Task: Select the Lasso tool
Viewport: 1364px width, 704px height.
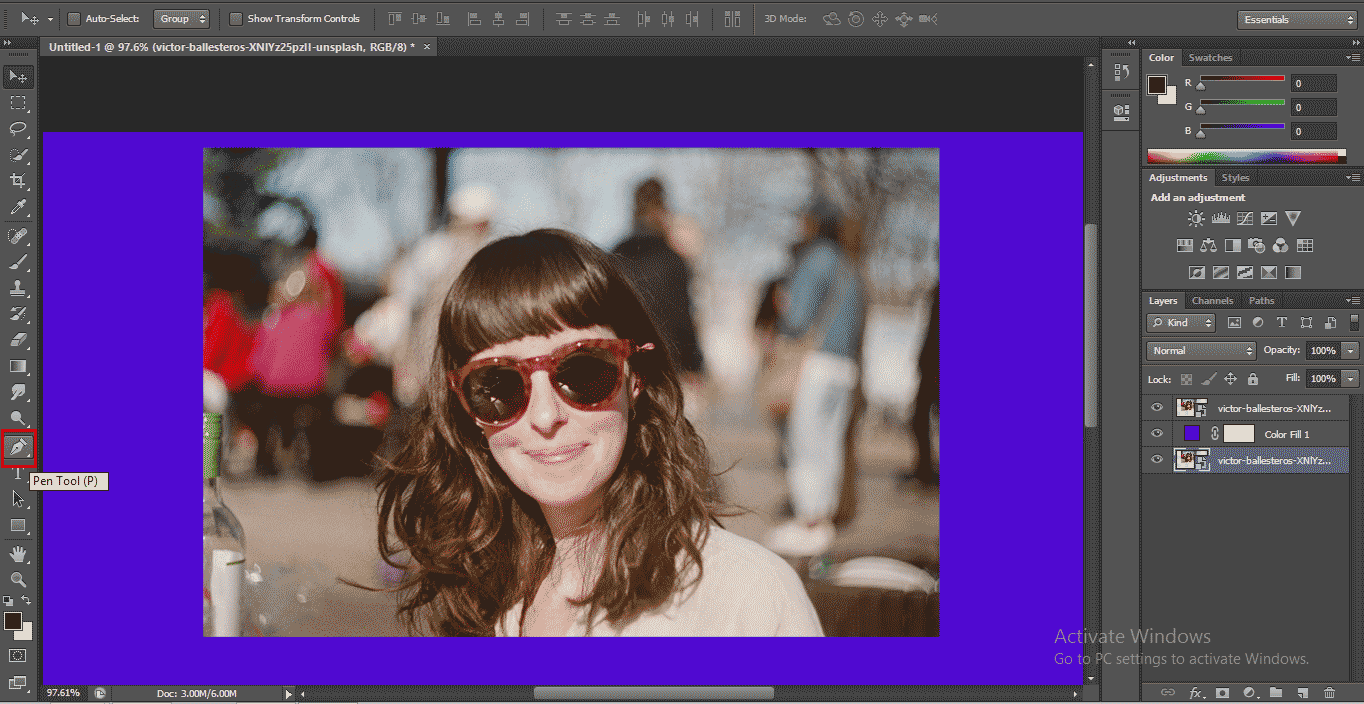Action: pyautogui.click(x=18, y=129)
